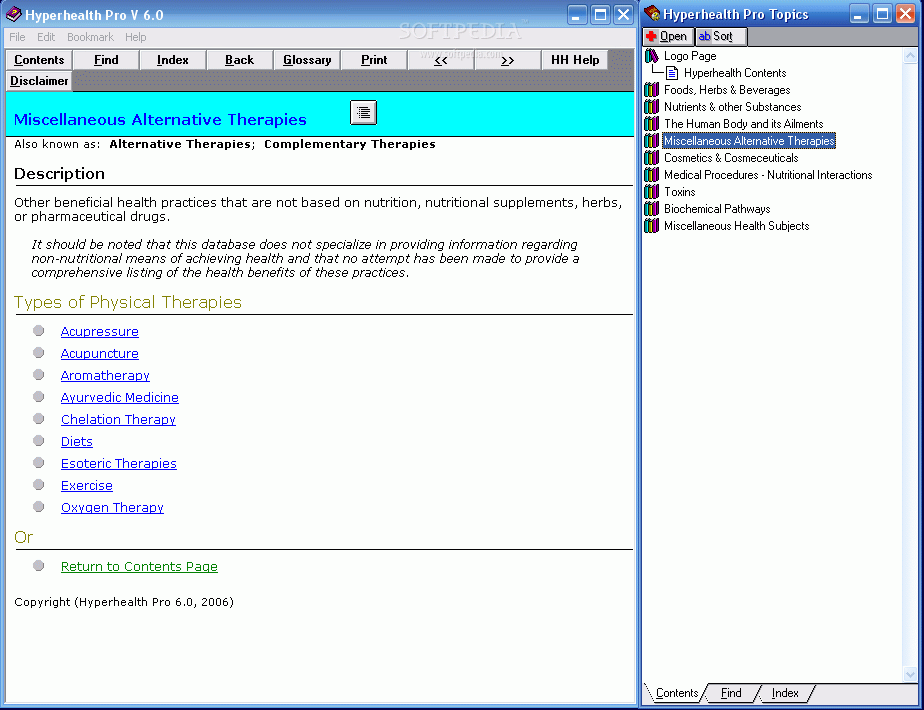Viewport: 924px width, 710px height.
Task: Maximize the Hyperhealth Pro Topics window
Action: point(882,14)
